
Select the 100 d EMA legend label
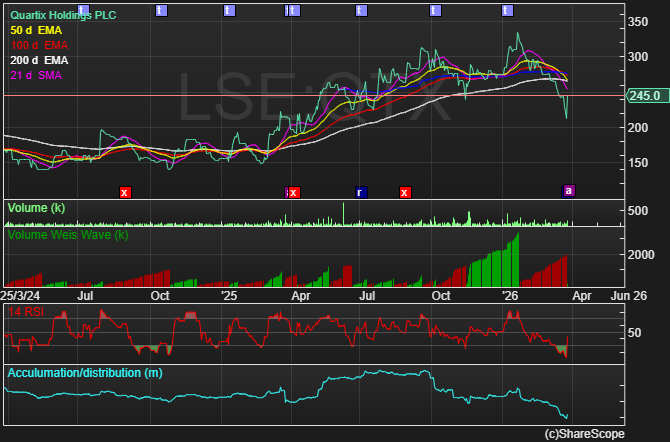click(x=40, y=46)
